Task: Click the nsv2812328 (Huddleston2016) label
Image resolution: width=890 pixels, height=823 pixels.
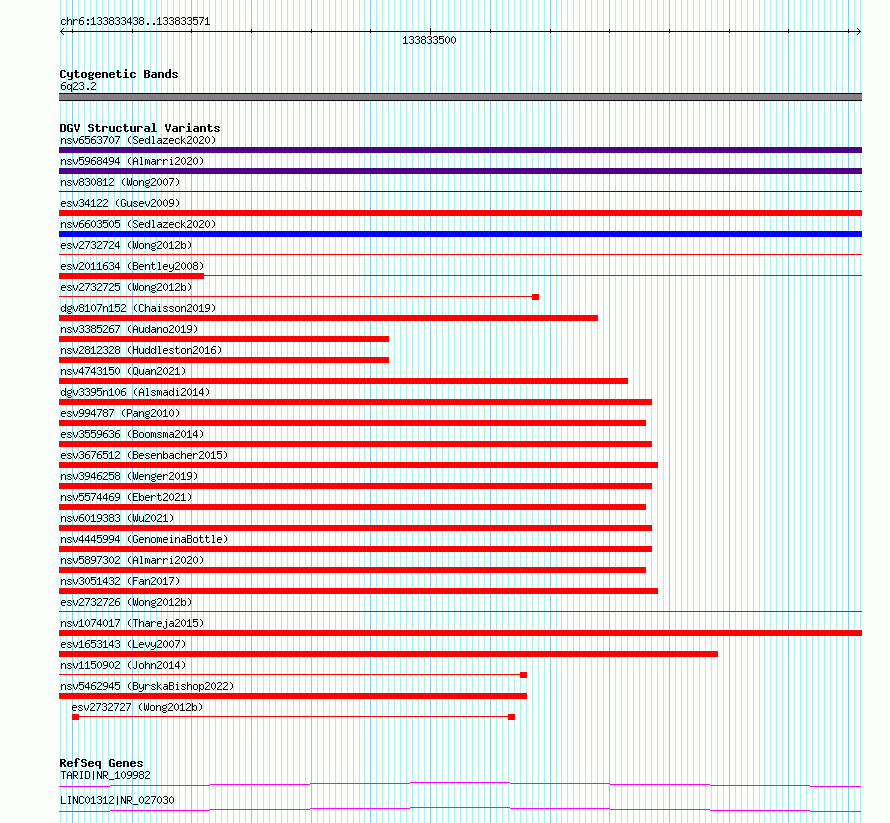Action: [141, 350]
